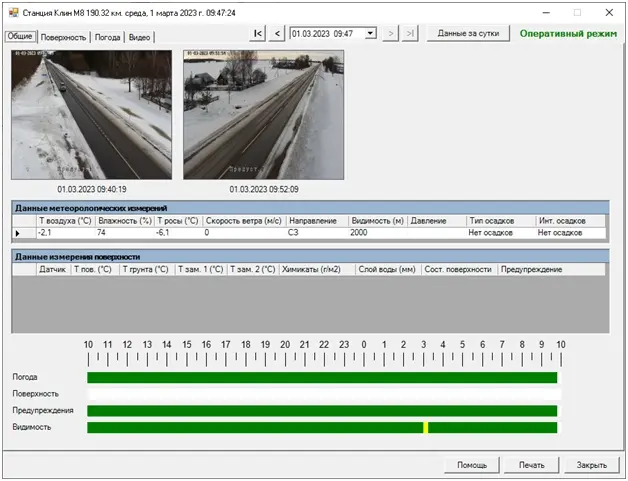Click the yellow marker on Видимость timeline
The image size is (628, 481).
[x=426, y=428]
